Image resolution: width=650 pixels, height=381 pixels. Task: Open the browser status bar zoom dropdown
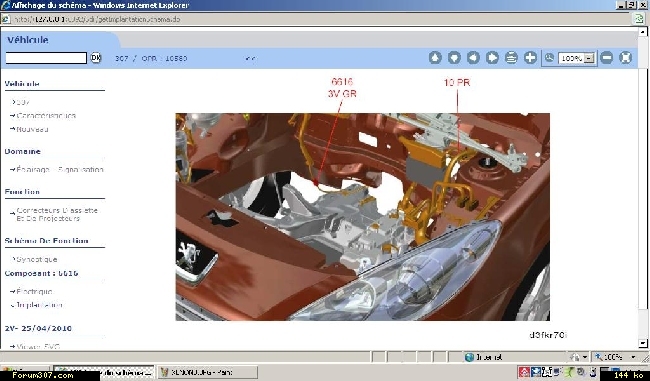click(x=634, y=357)
